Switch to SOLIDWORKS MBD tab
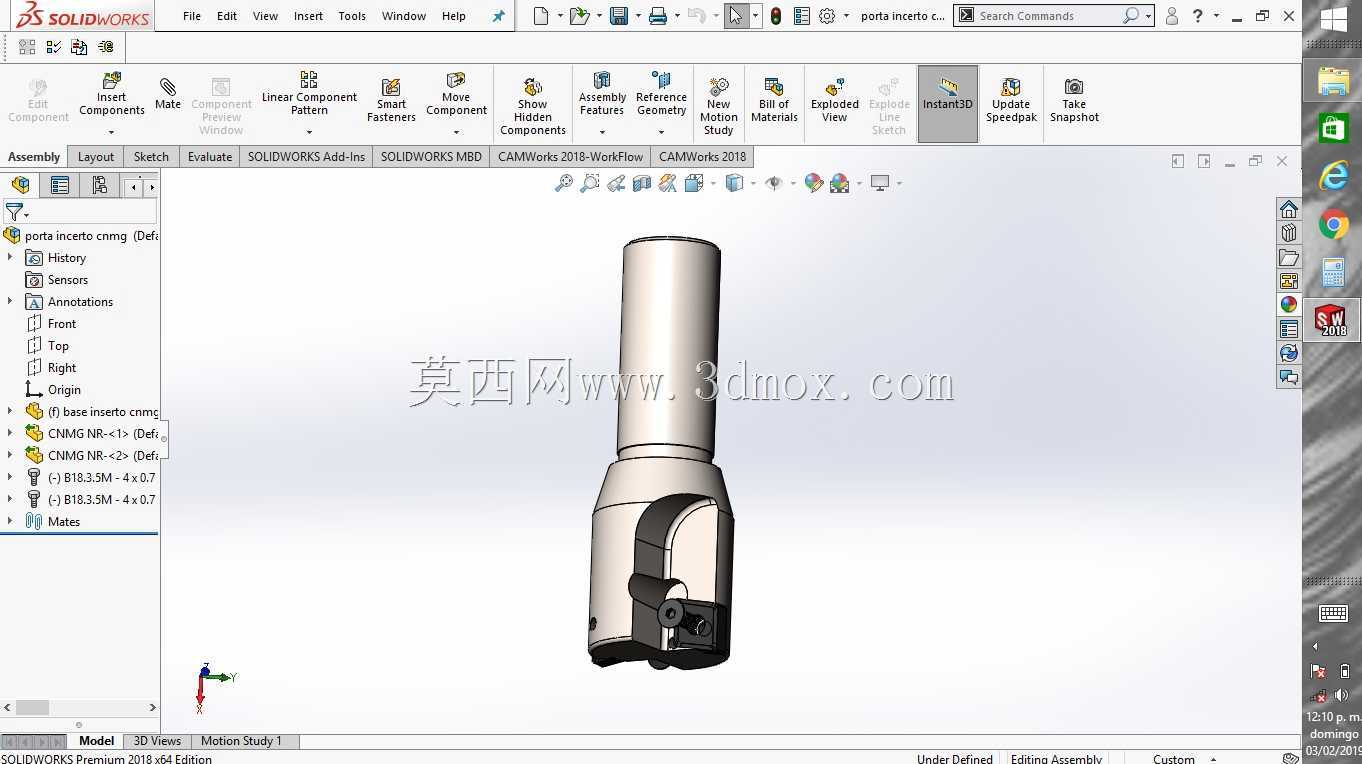Viewport: 1362px width, 764px height. [431, 157]
